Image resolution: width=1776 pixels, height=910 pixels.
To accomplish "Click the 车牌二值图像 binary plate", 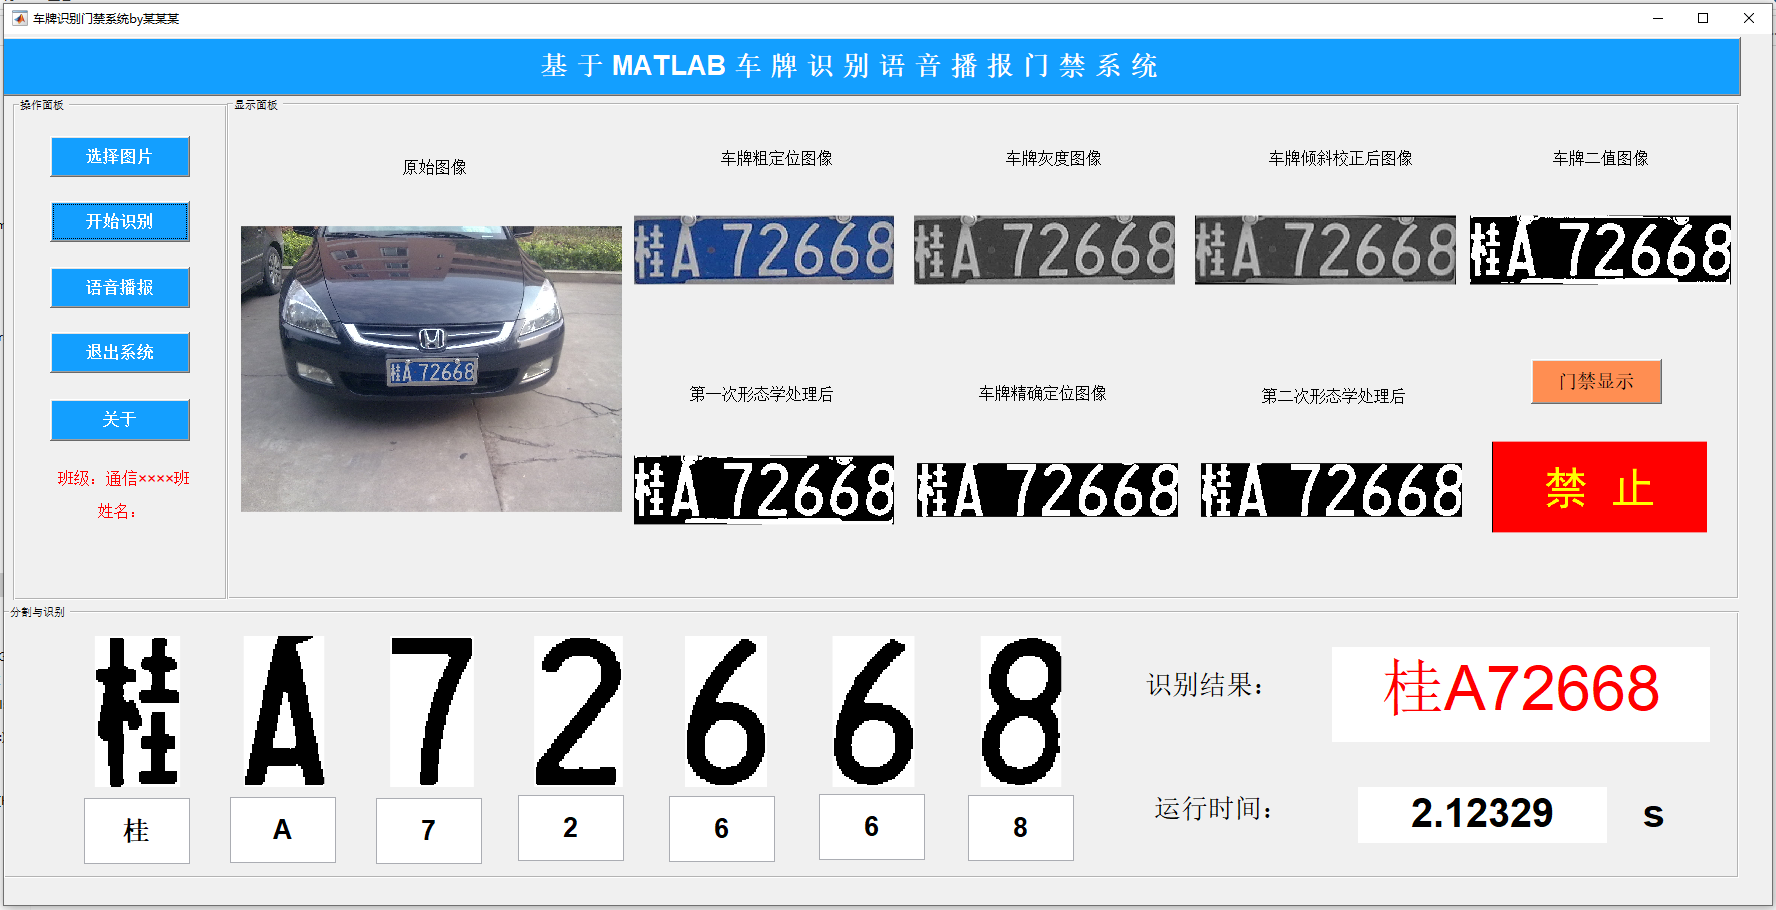I will (x=1600, y=250).
